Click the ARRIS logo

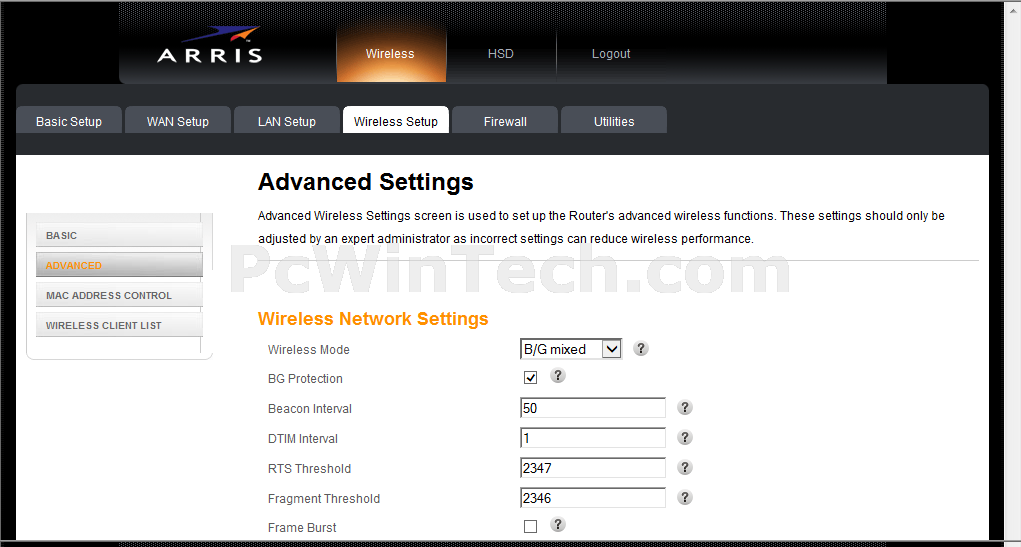pos(210,46)
